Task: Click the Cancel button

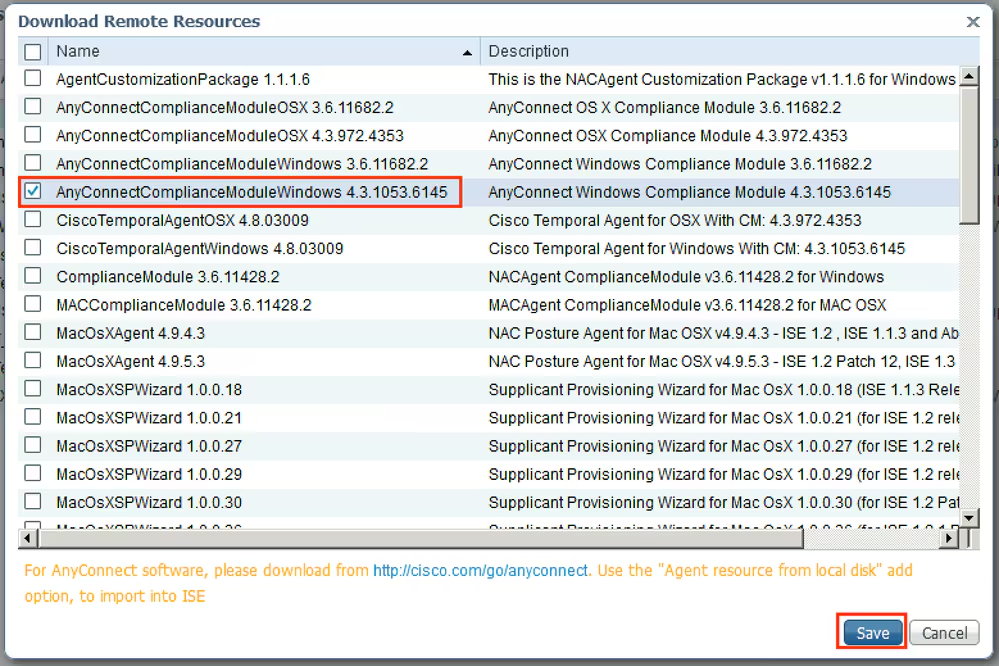Action: (944, 633)
